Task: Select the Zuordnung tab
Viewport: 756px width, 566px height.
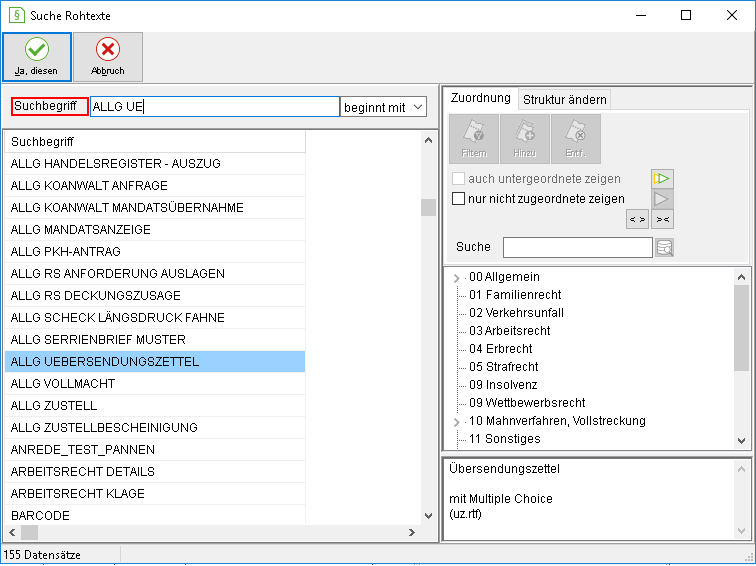Action: pyautogui.click(x=480, y=98)
